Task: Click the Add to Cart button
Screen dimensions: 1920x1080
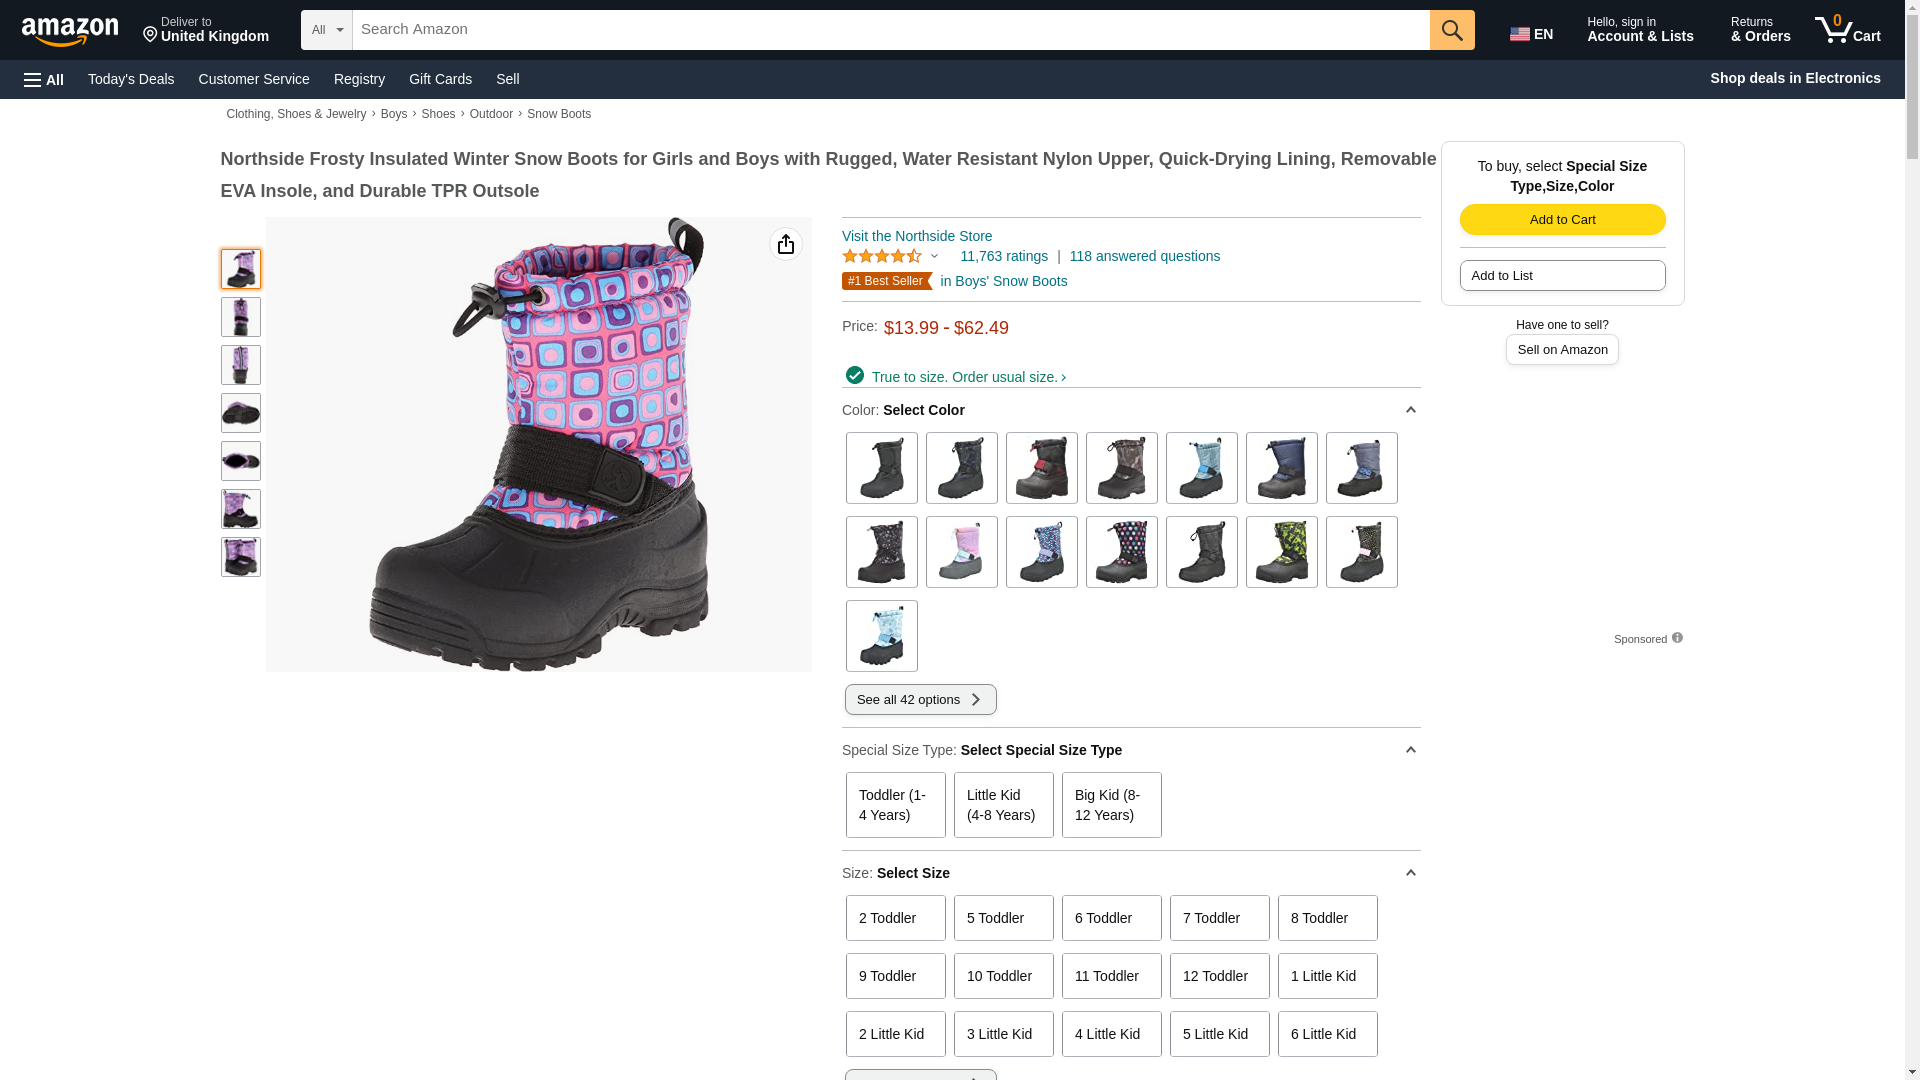Action: click(1562, 220)
